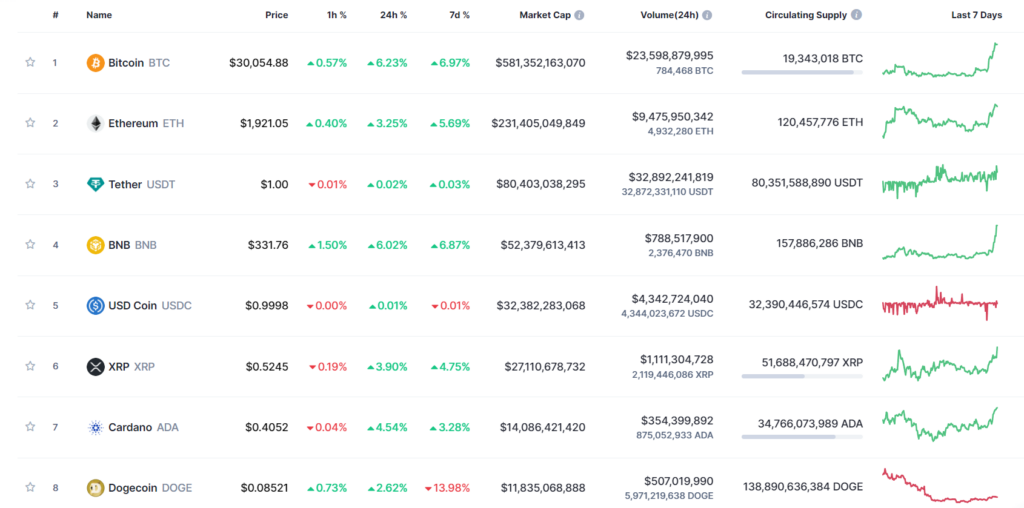Toggle the watchlist star for Bitcoin

pos(30,62)
